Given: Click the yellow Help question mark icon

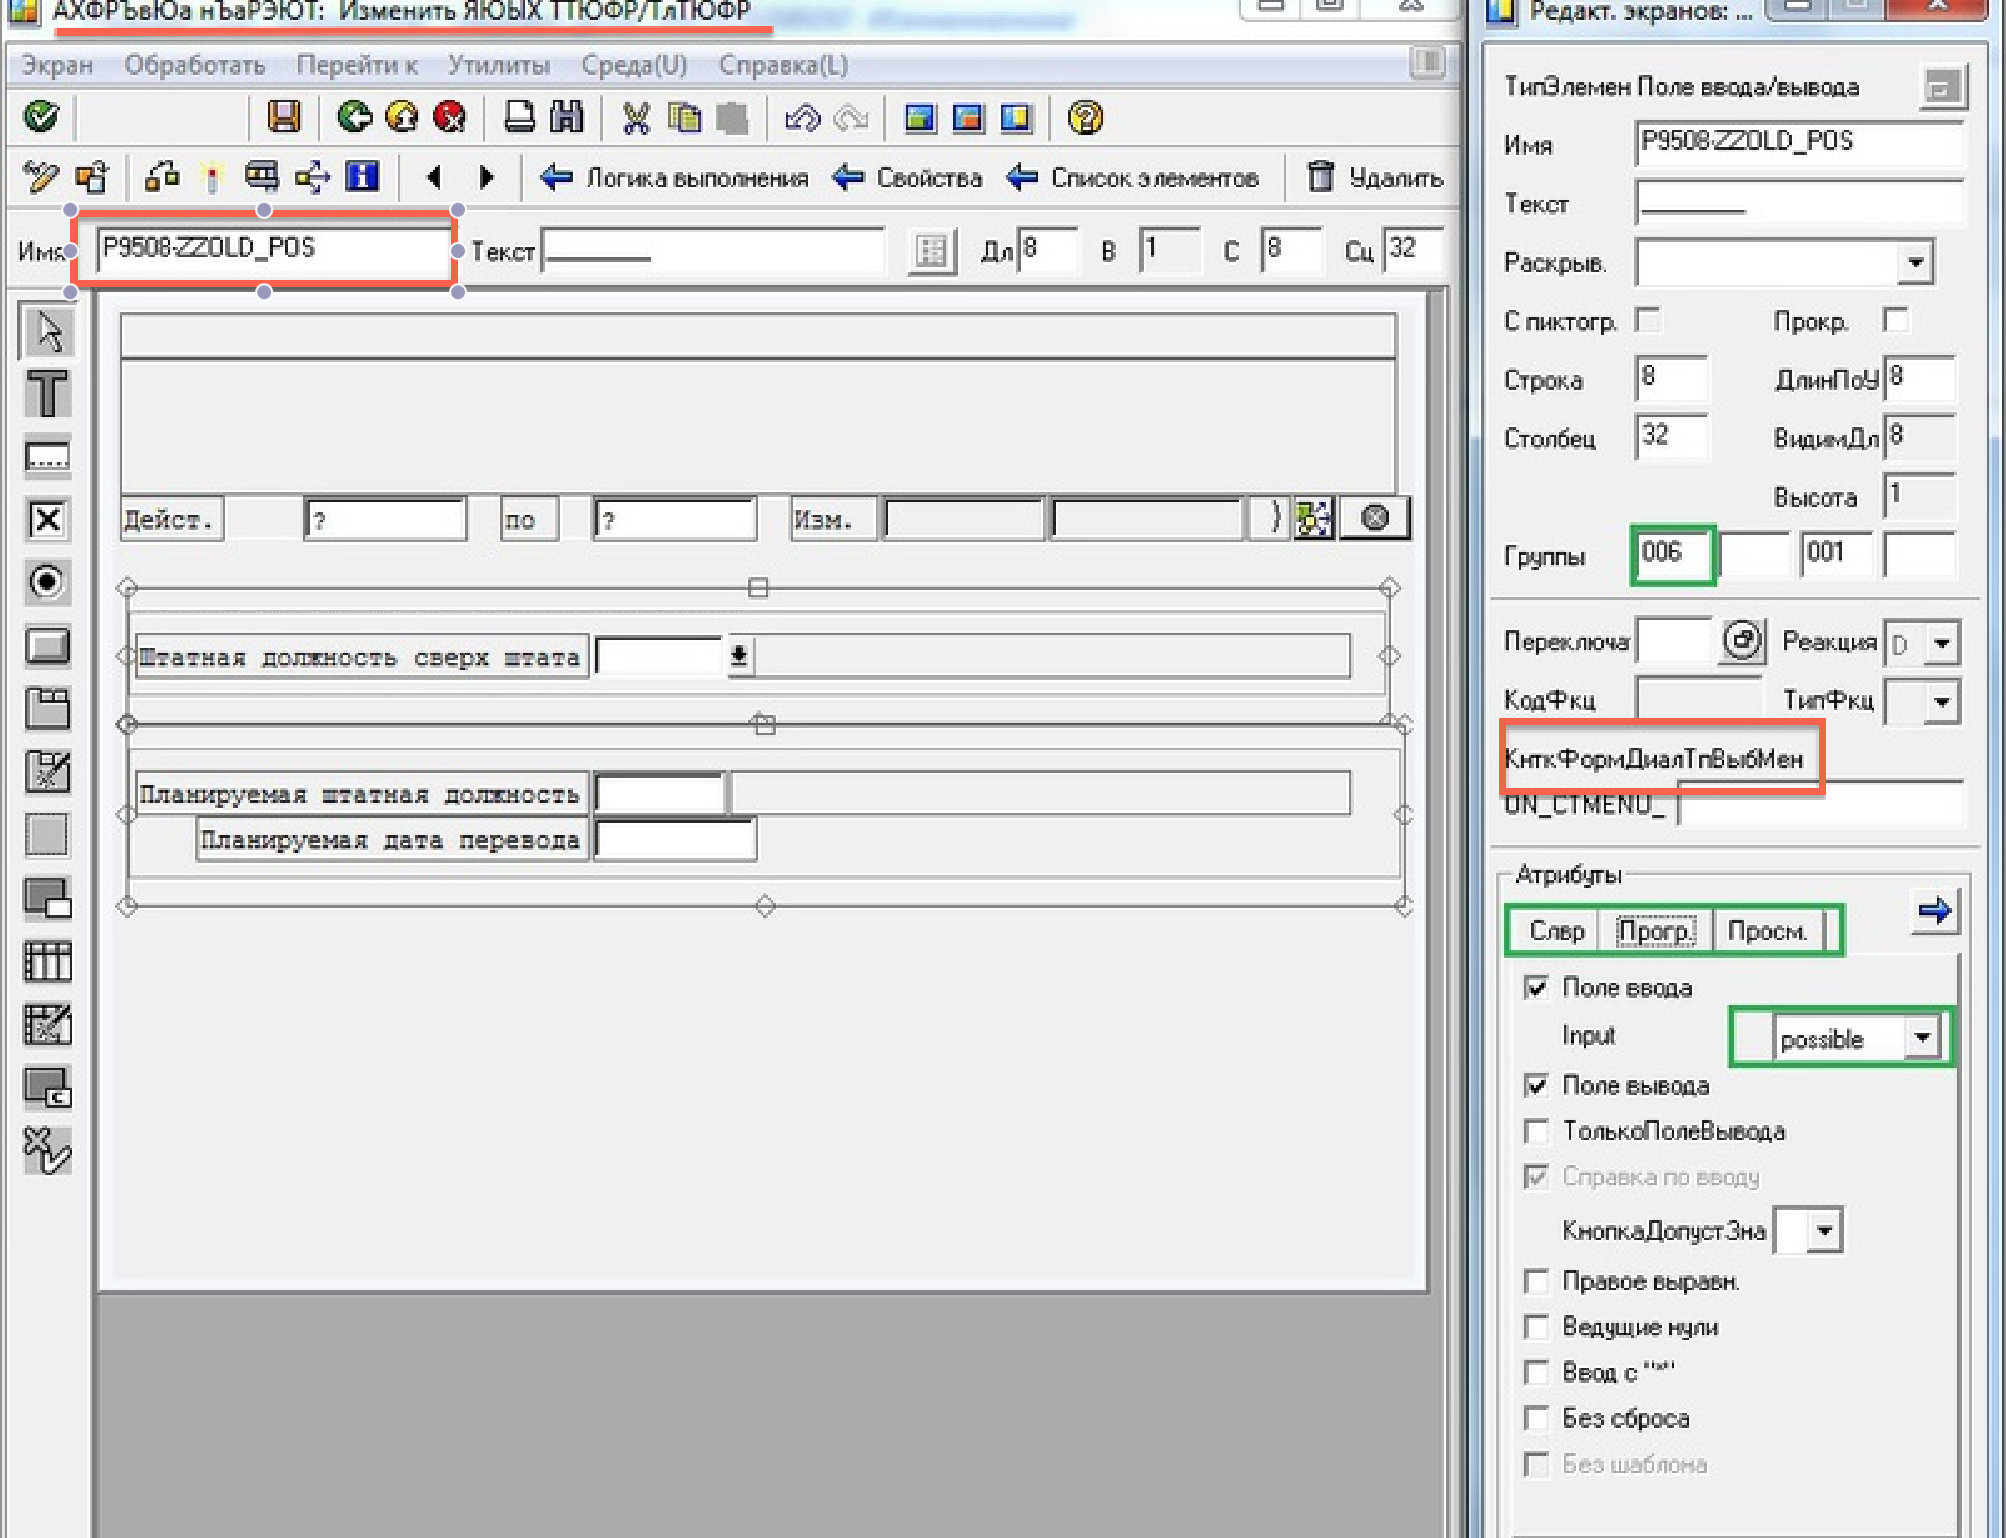Looking at the screenshot, I should click(x=1085, y=117).
